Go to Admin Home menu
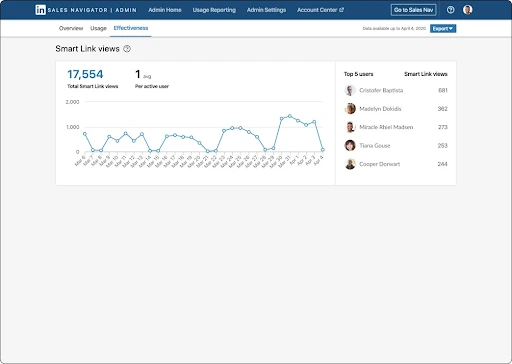The image size is (512, 364). click(x=165, y=10)
